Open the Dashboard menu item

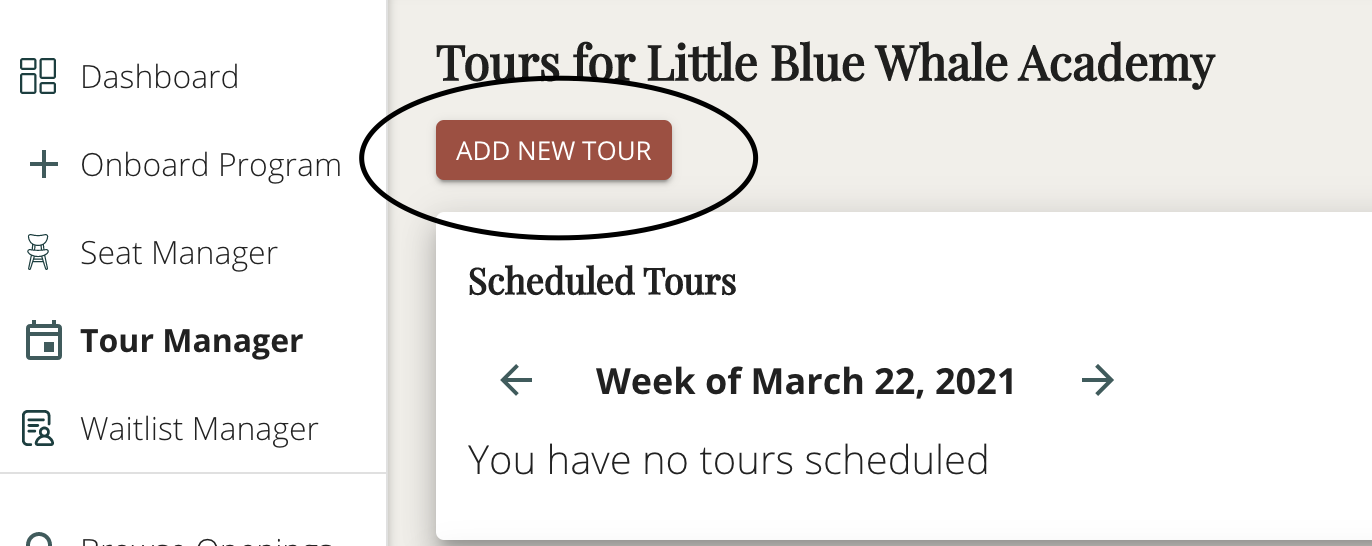(x=160, y=77)
